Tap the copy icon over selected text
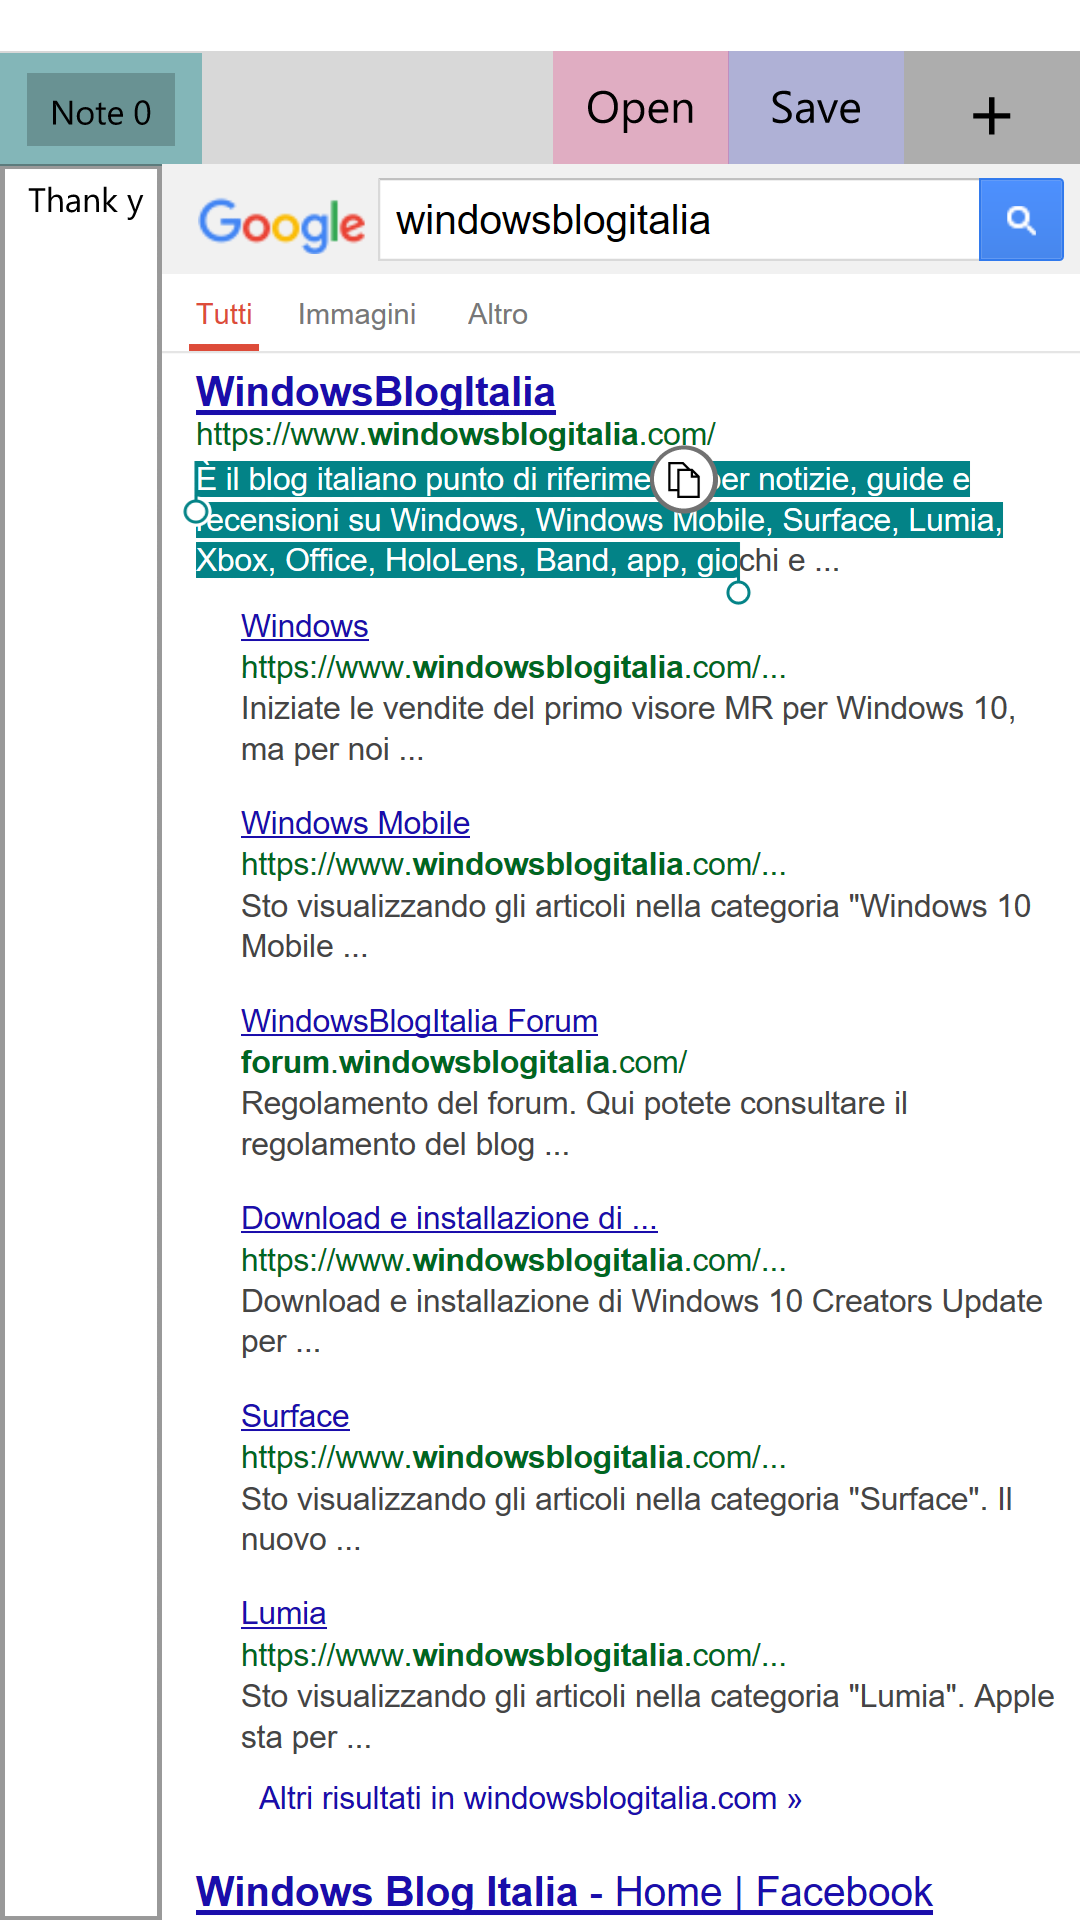1080x1920 pixels. pos(684,479)
